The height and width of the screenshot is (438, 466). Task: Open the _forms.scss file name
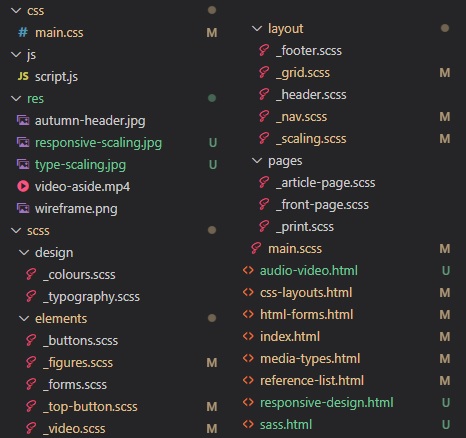[x=75, y=385]
